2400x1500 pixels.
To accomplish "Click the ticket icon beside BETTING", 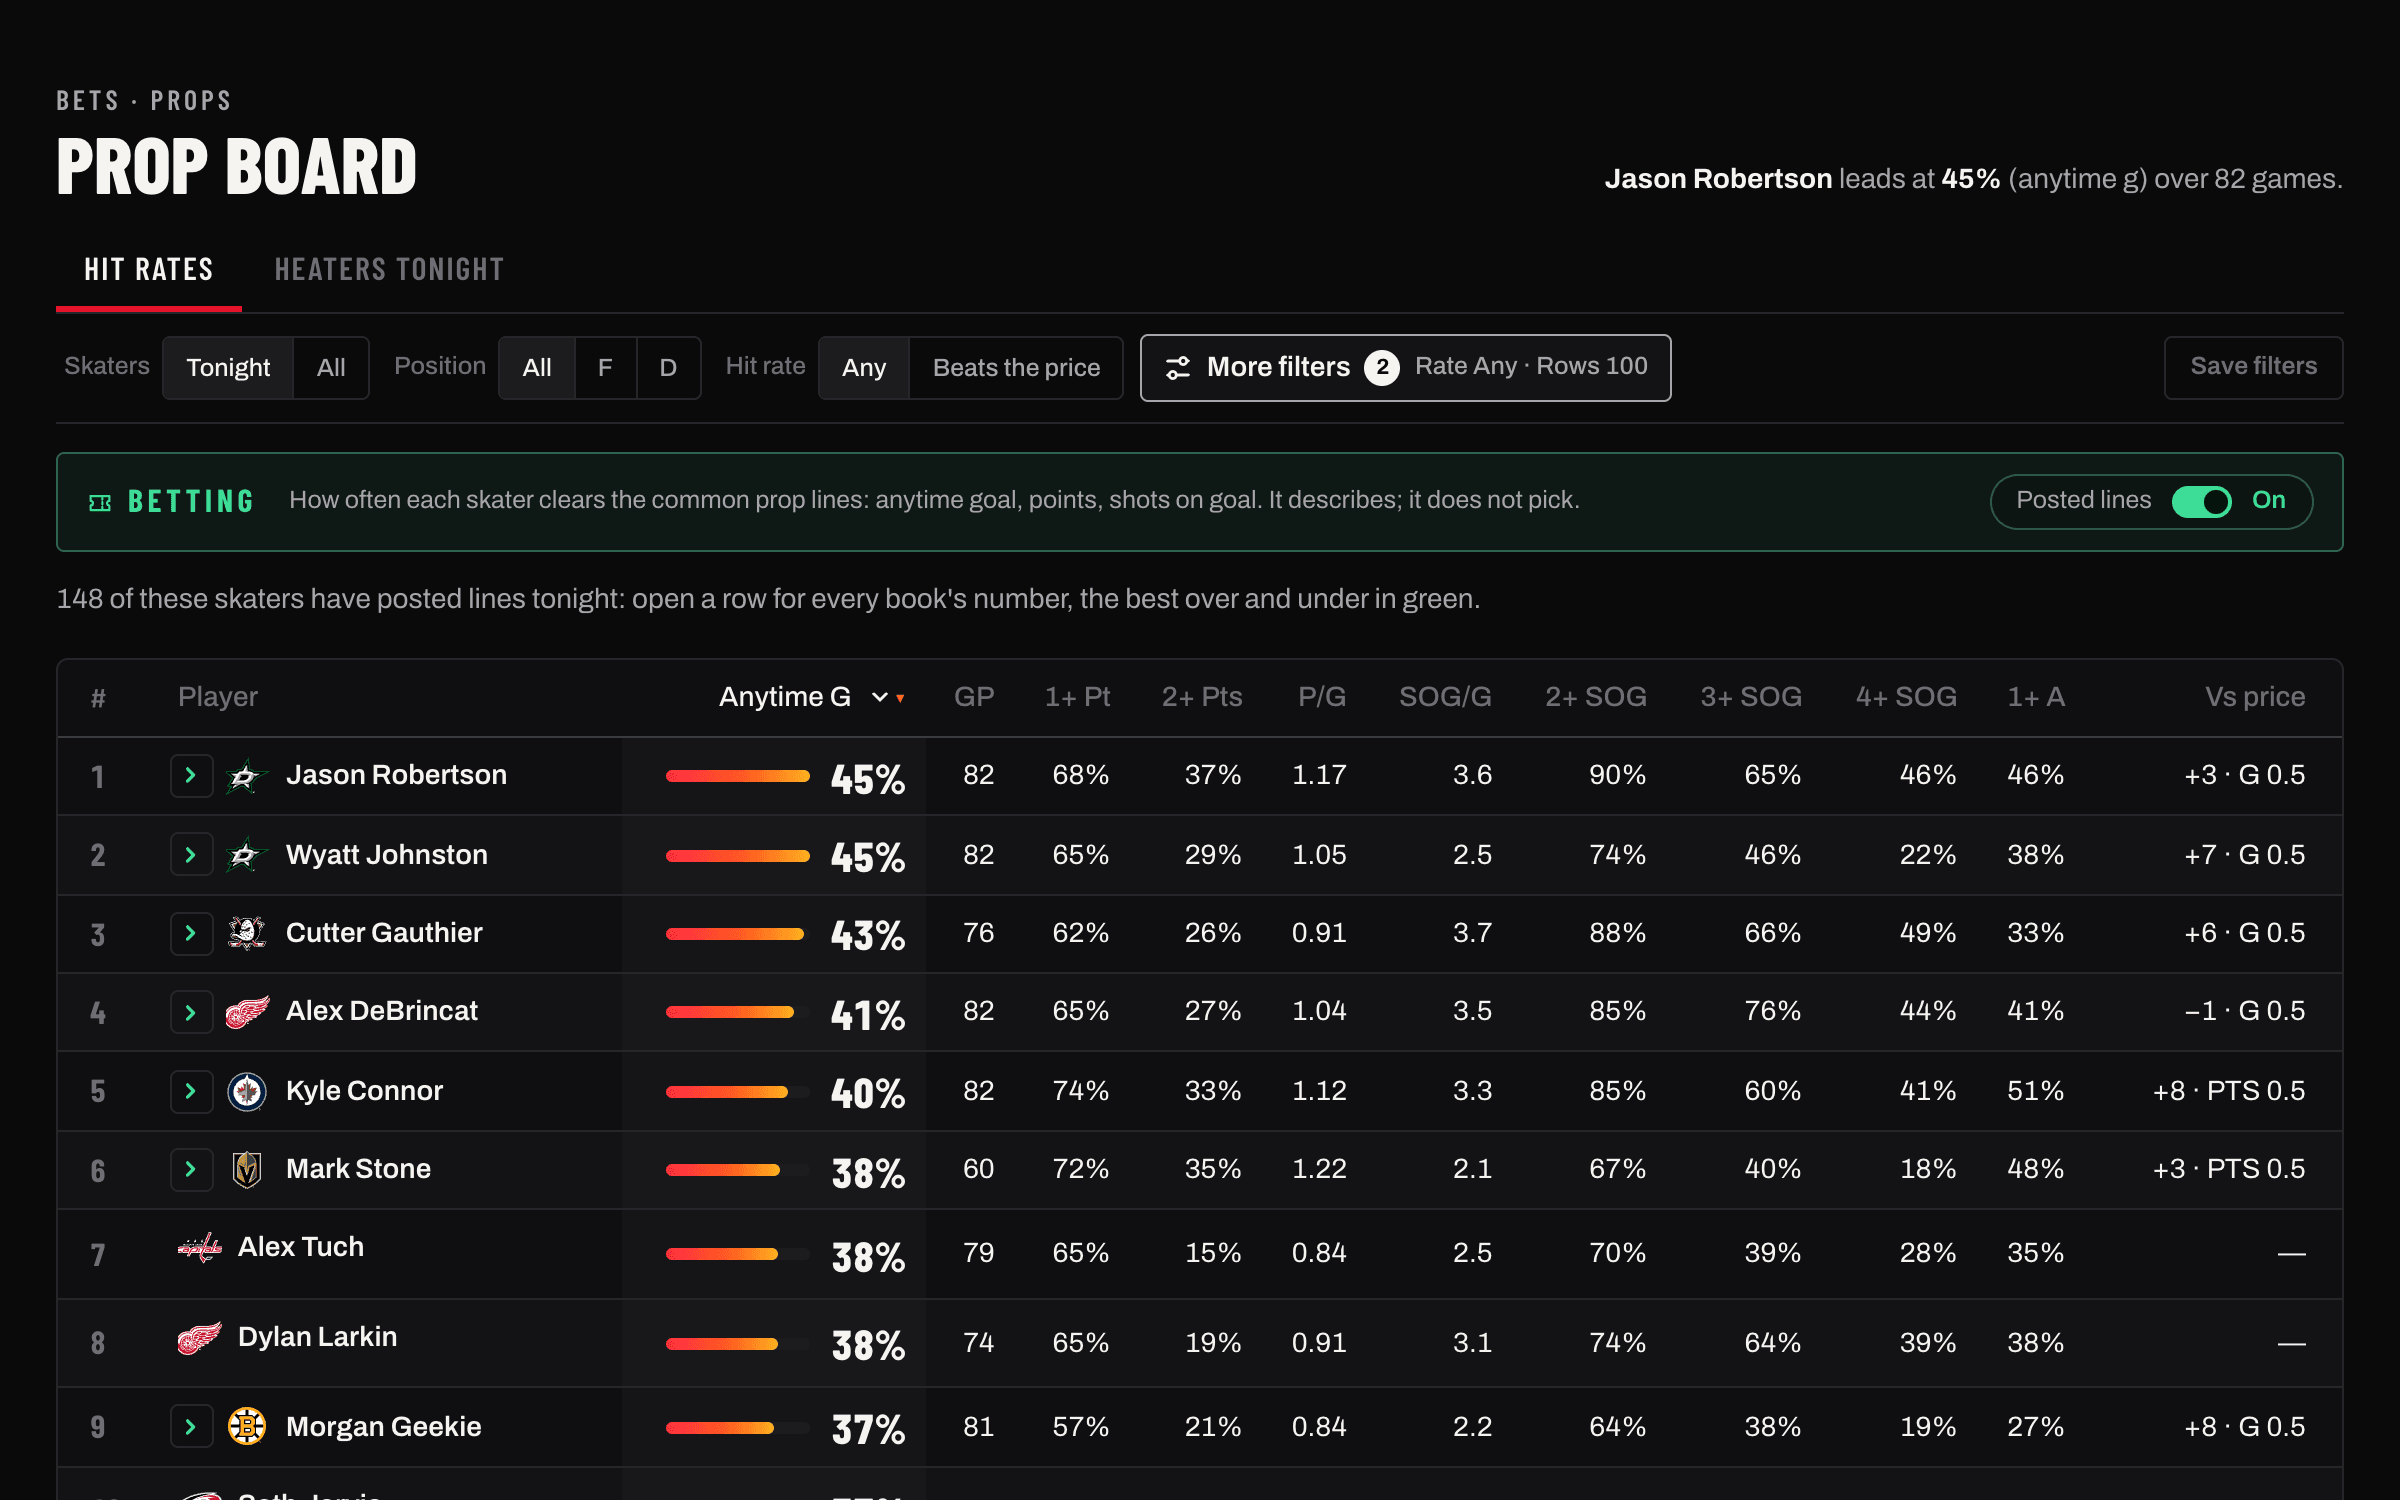I will pyautogui.click(x=100, y=503).
